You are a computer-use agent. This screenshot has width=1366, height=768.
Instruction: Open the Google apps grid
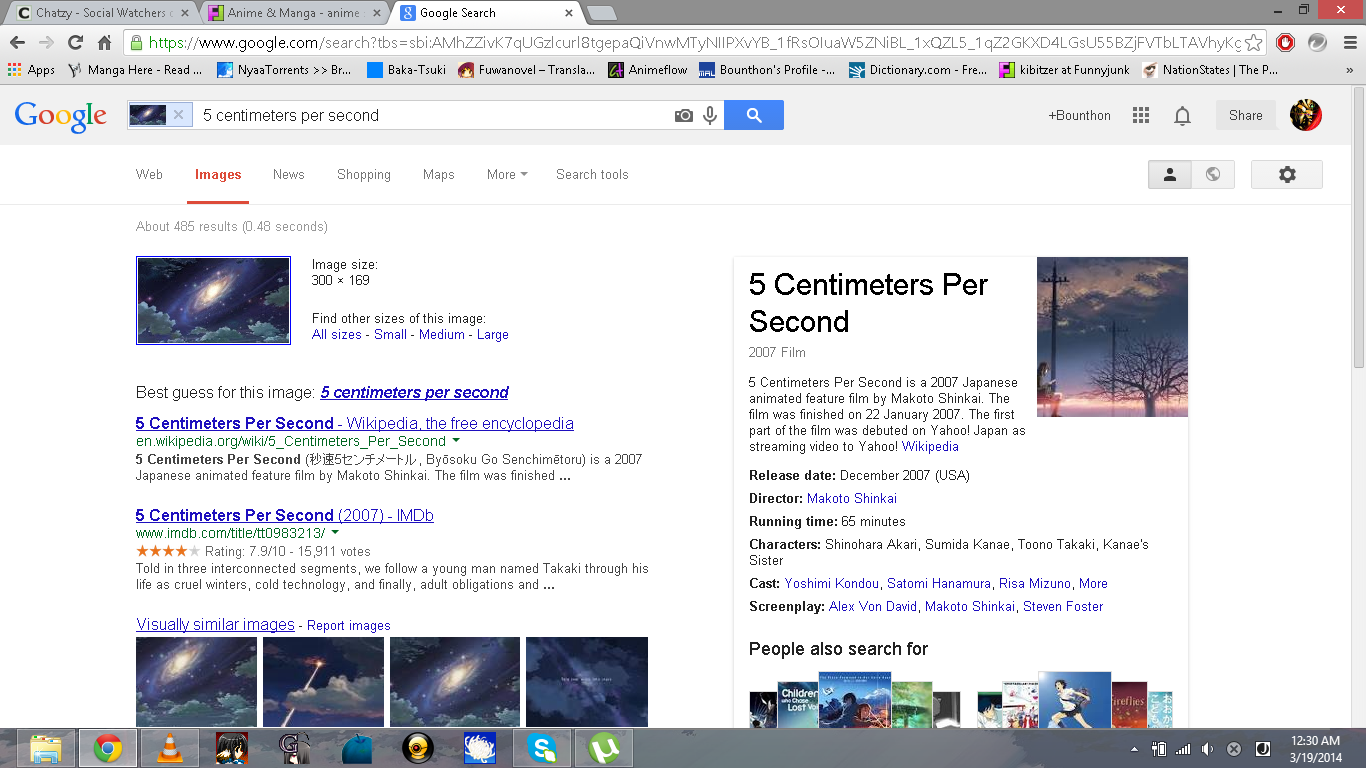pyautogui.click(x=1141, y=116)
